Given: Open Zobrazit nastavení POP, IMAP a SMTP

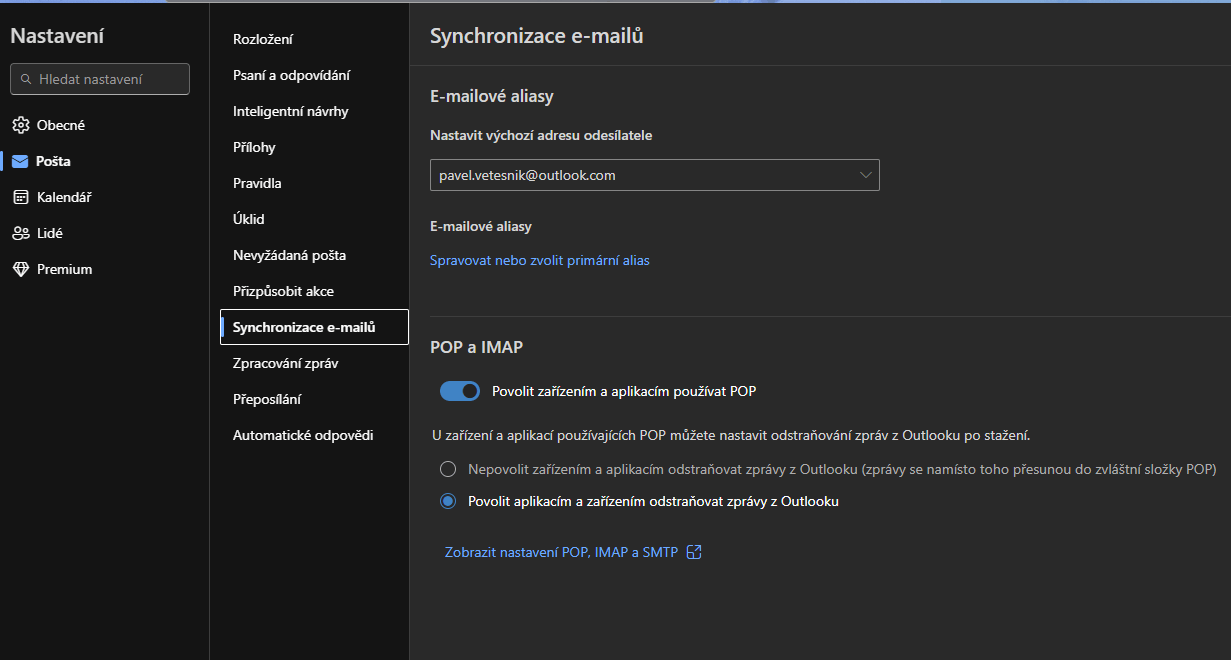Looking at the screenshot, I should point(561,552).
